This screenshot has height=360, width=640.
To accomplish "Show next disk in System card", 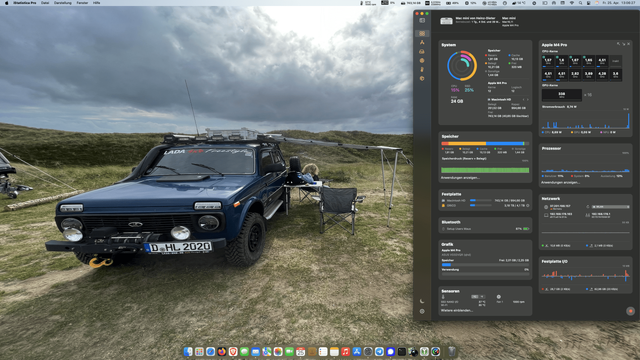I will (x=527, y=100).
